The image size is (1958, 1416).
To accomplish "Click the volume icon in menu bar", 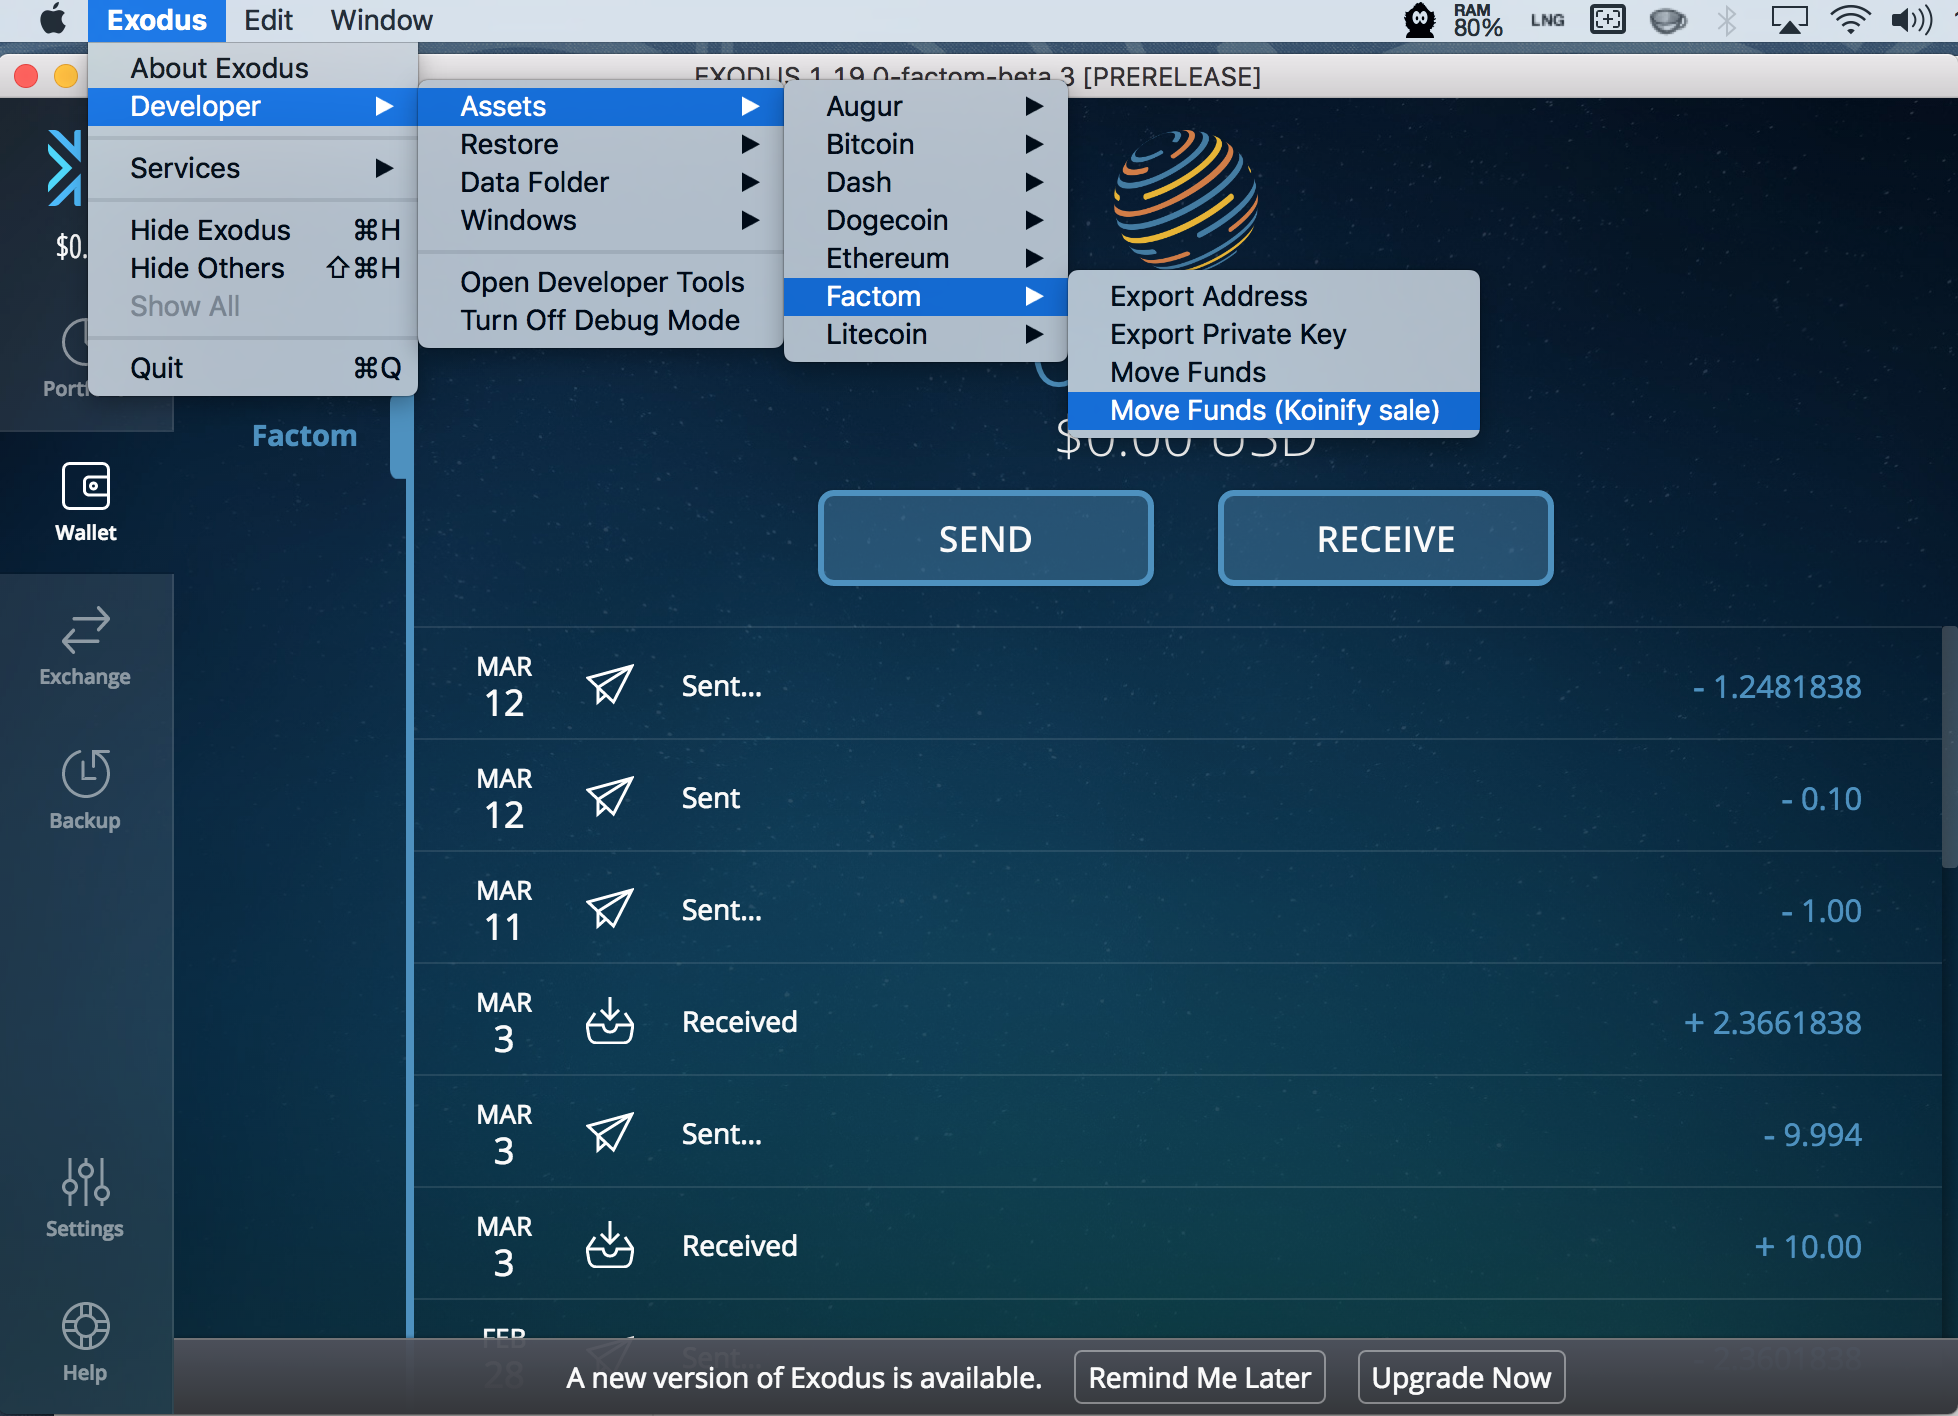I will point(1912,20).
